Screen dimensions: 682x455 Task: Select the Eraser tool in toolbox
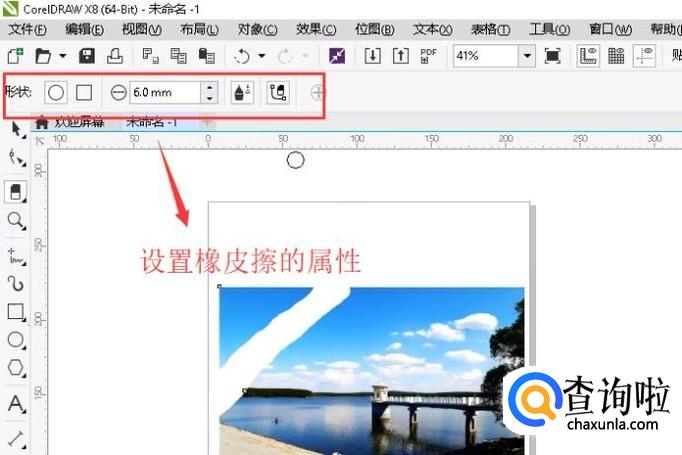tap(16, 192)
